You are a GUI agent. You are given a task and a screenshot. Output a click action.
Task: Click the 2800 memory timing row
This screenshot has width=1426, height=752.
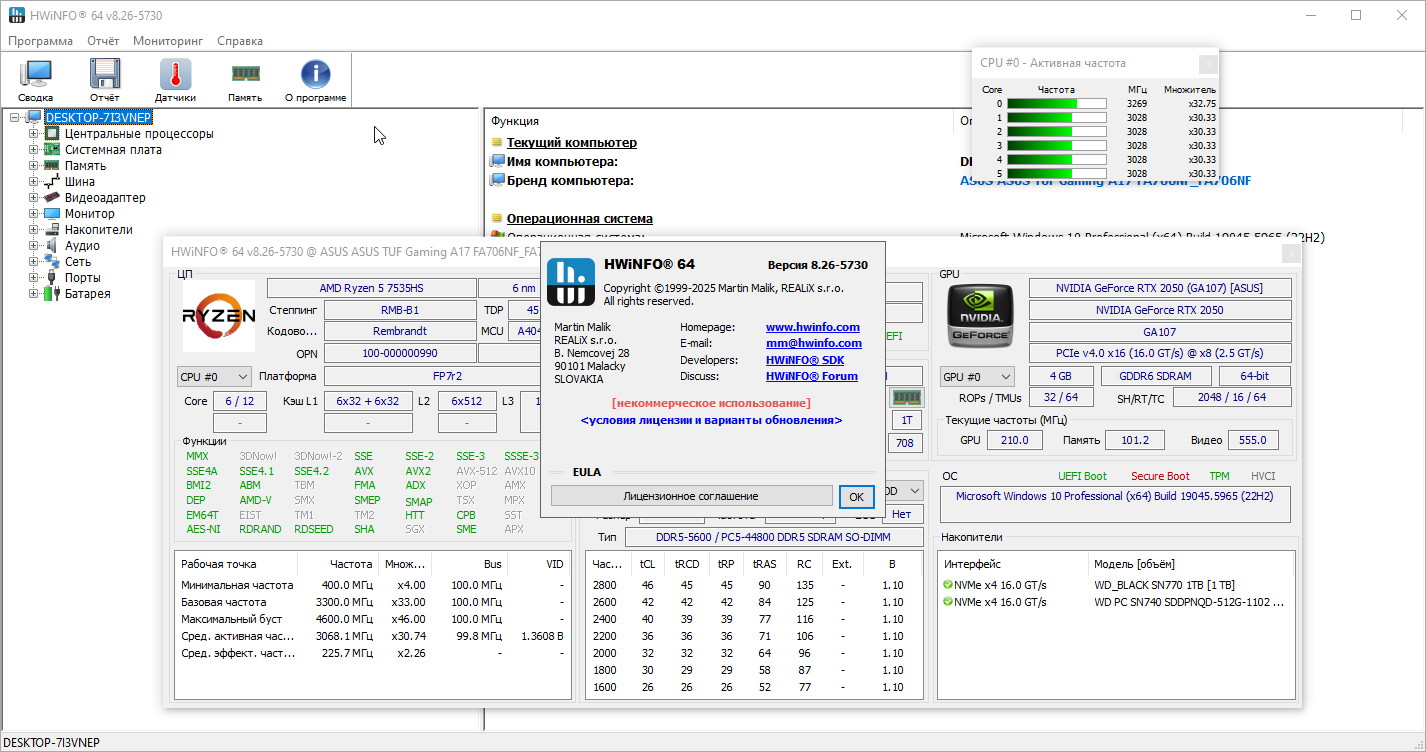coord(755,585)
